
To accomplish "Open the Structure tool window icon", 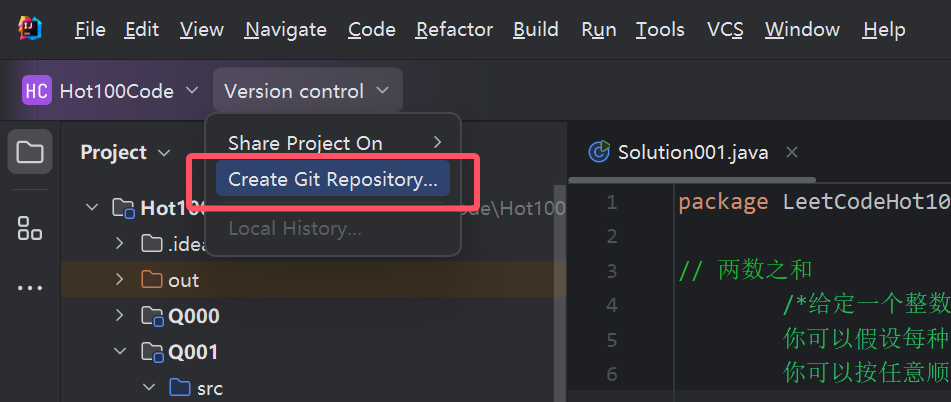I will pos(30,228).
